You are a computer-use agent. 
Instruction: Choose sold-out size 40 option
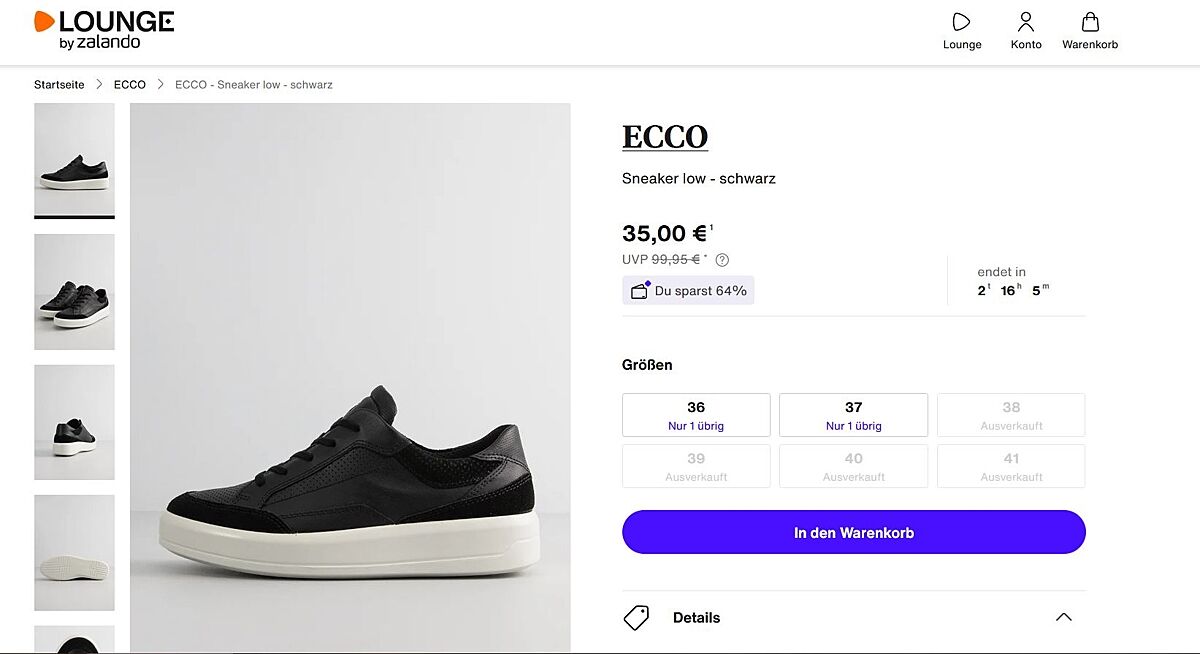(853, 467)
